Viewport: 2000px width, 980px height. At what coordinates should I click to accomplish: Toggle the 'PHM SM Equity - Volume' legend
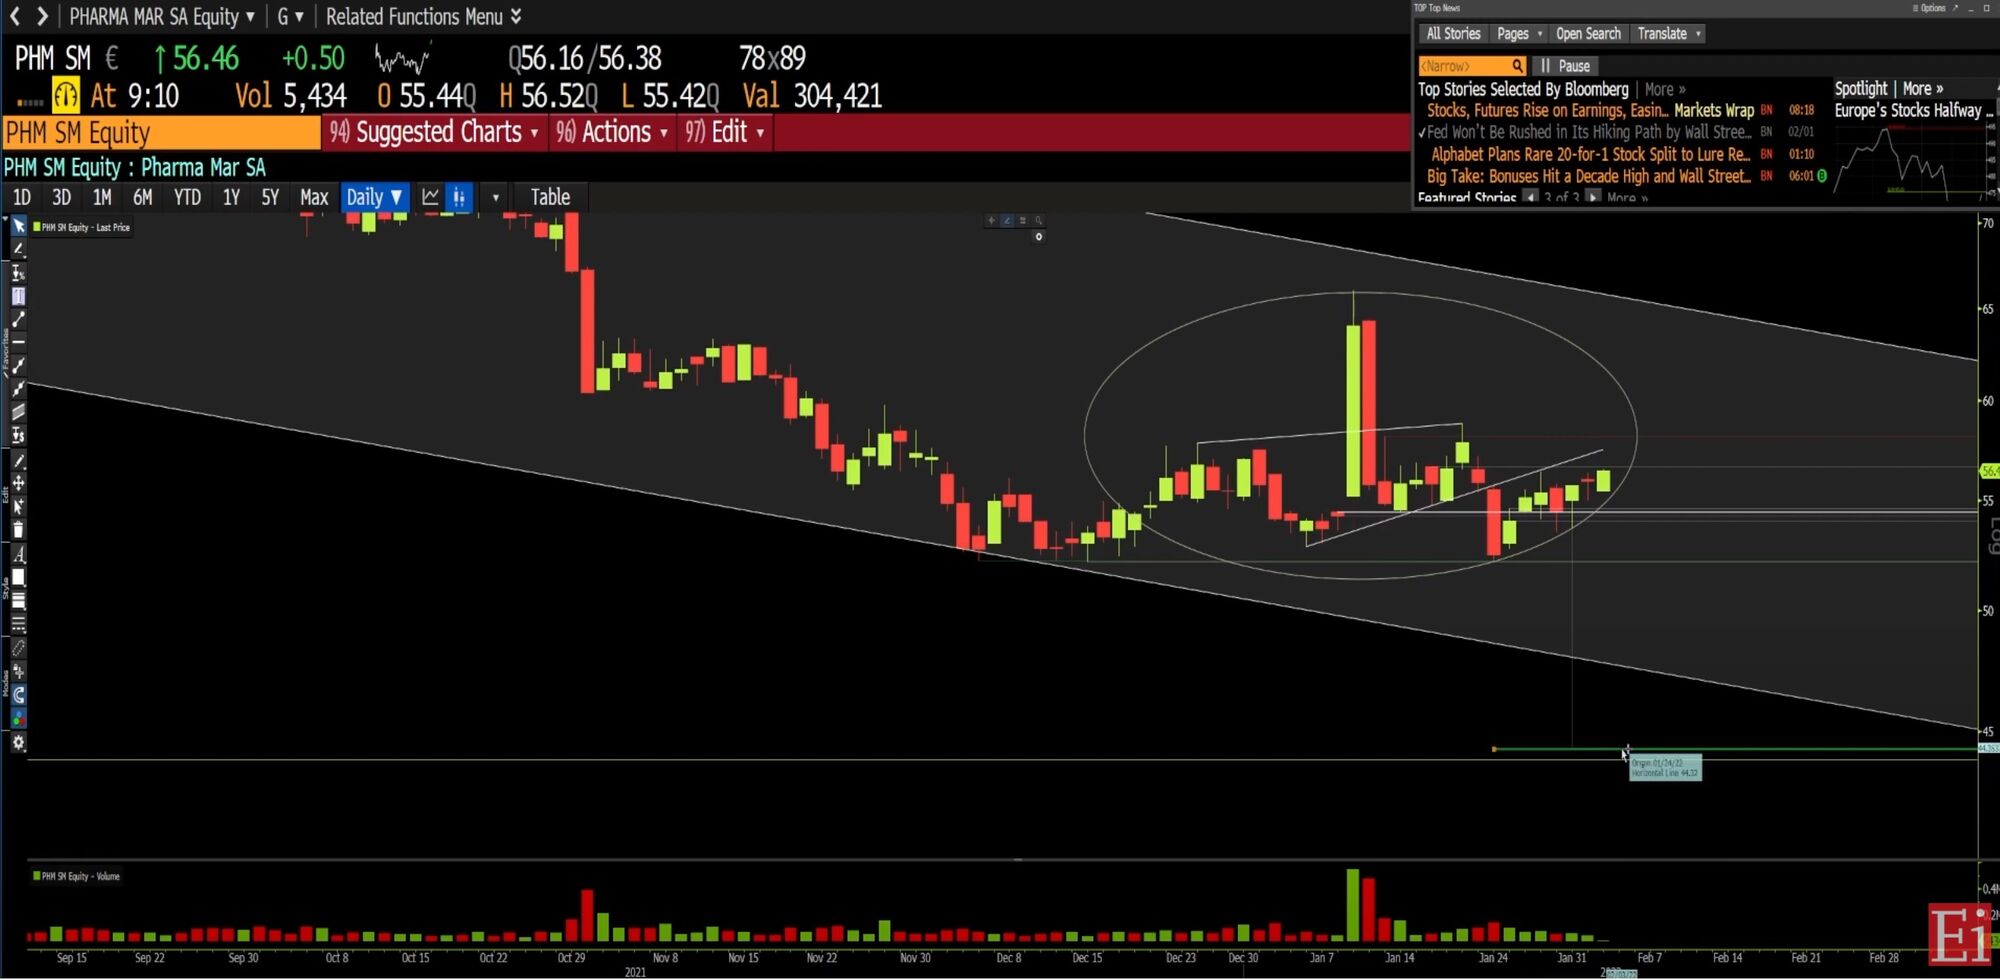point(76,876)
